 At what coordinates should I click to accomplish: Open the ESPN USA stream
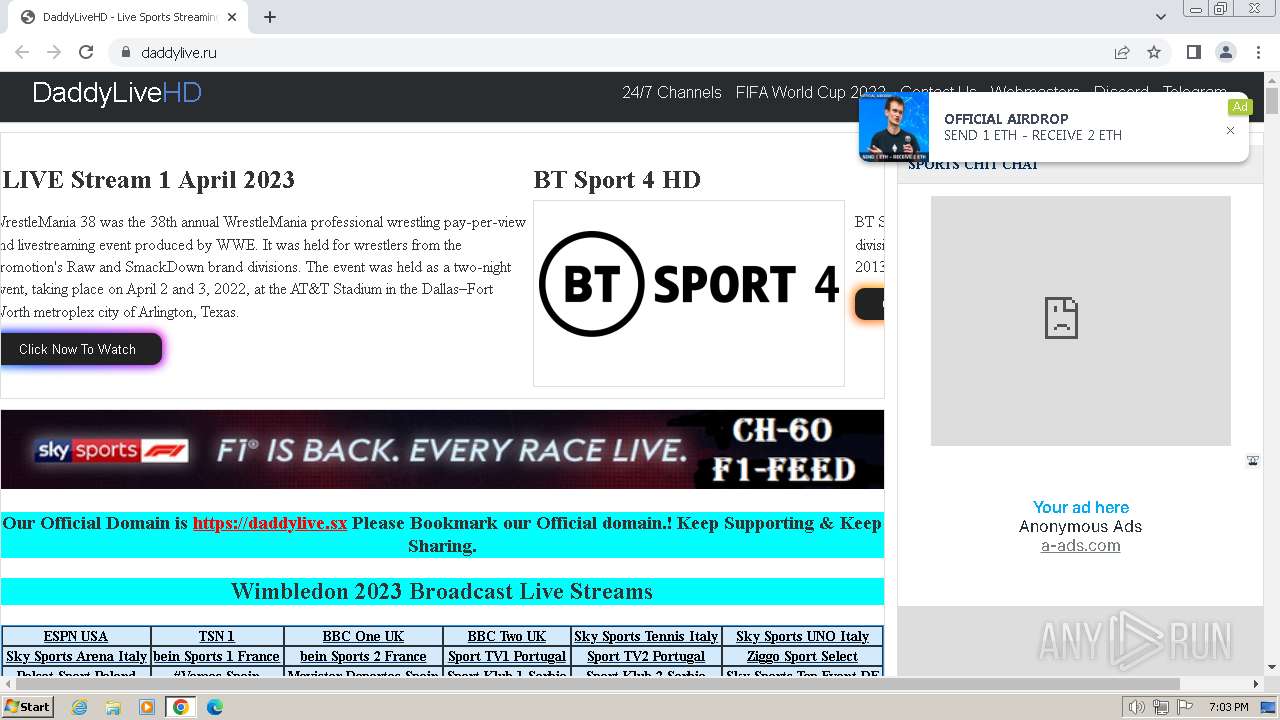click(x=76, y=636)
